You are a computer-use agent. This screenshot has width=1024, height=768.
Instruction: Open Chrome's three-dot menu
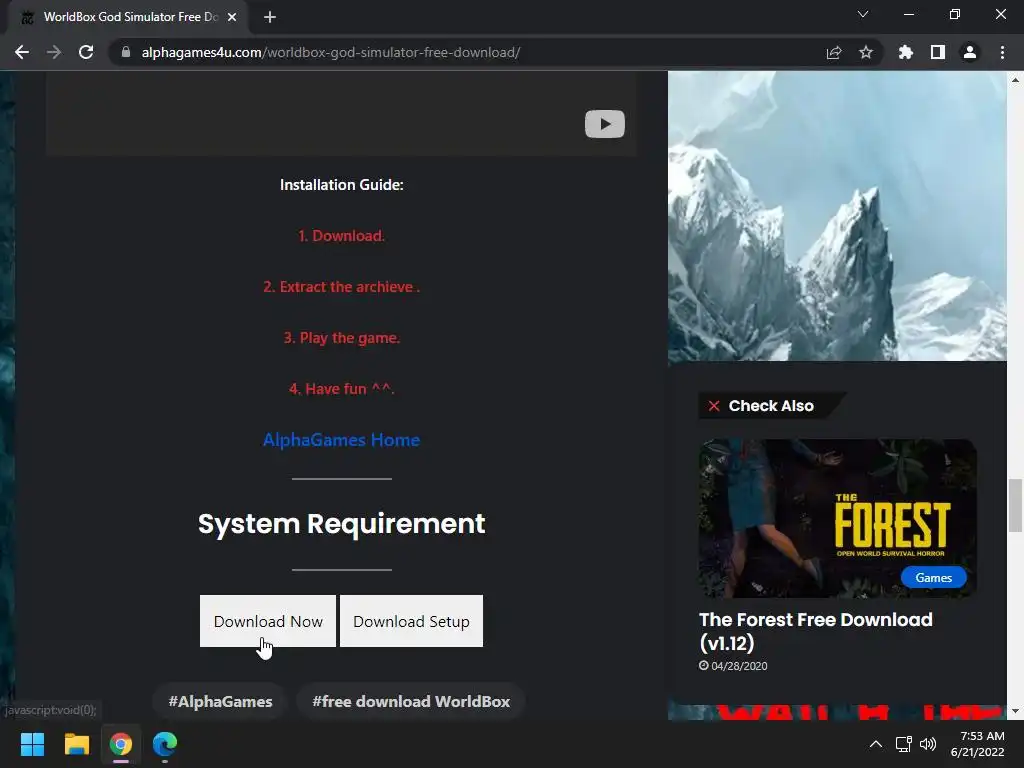point(1002,52)
